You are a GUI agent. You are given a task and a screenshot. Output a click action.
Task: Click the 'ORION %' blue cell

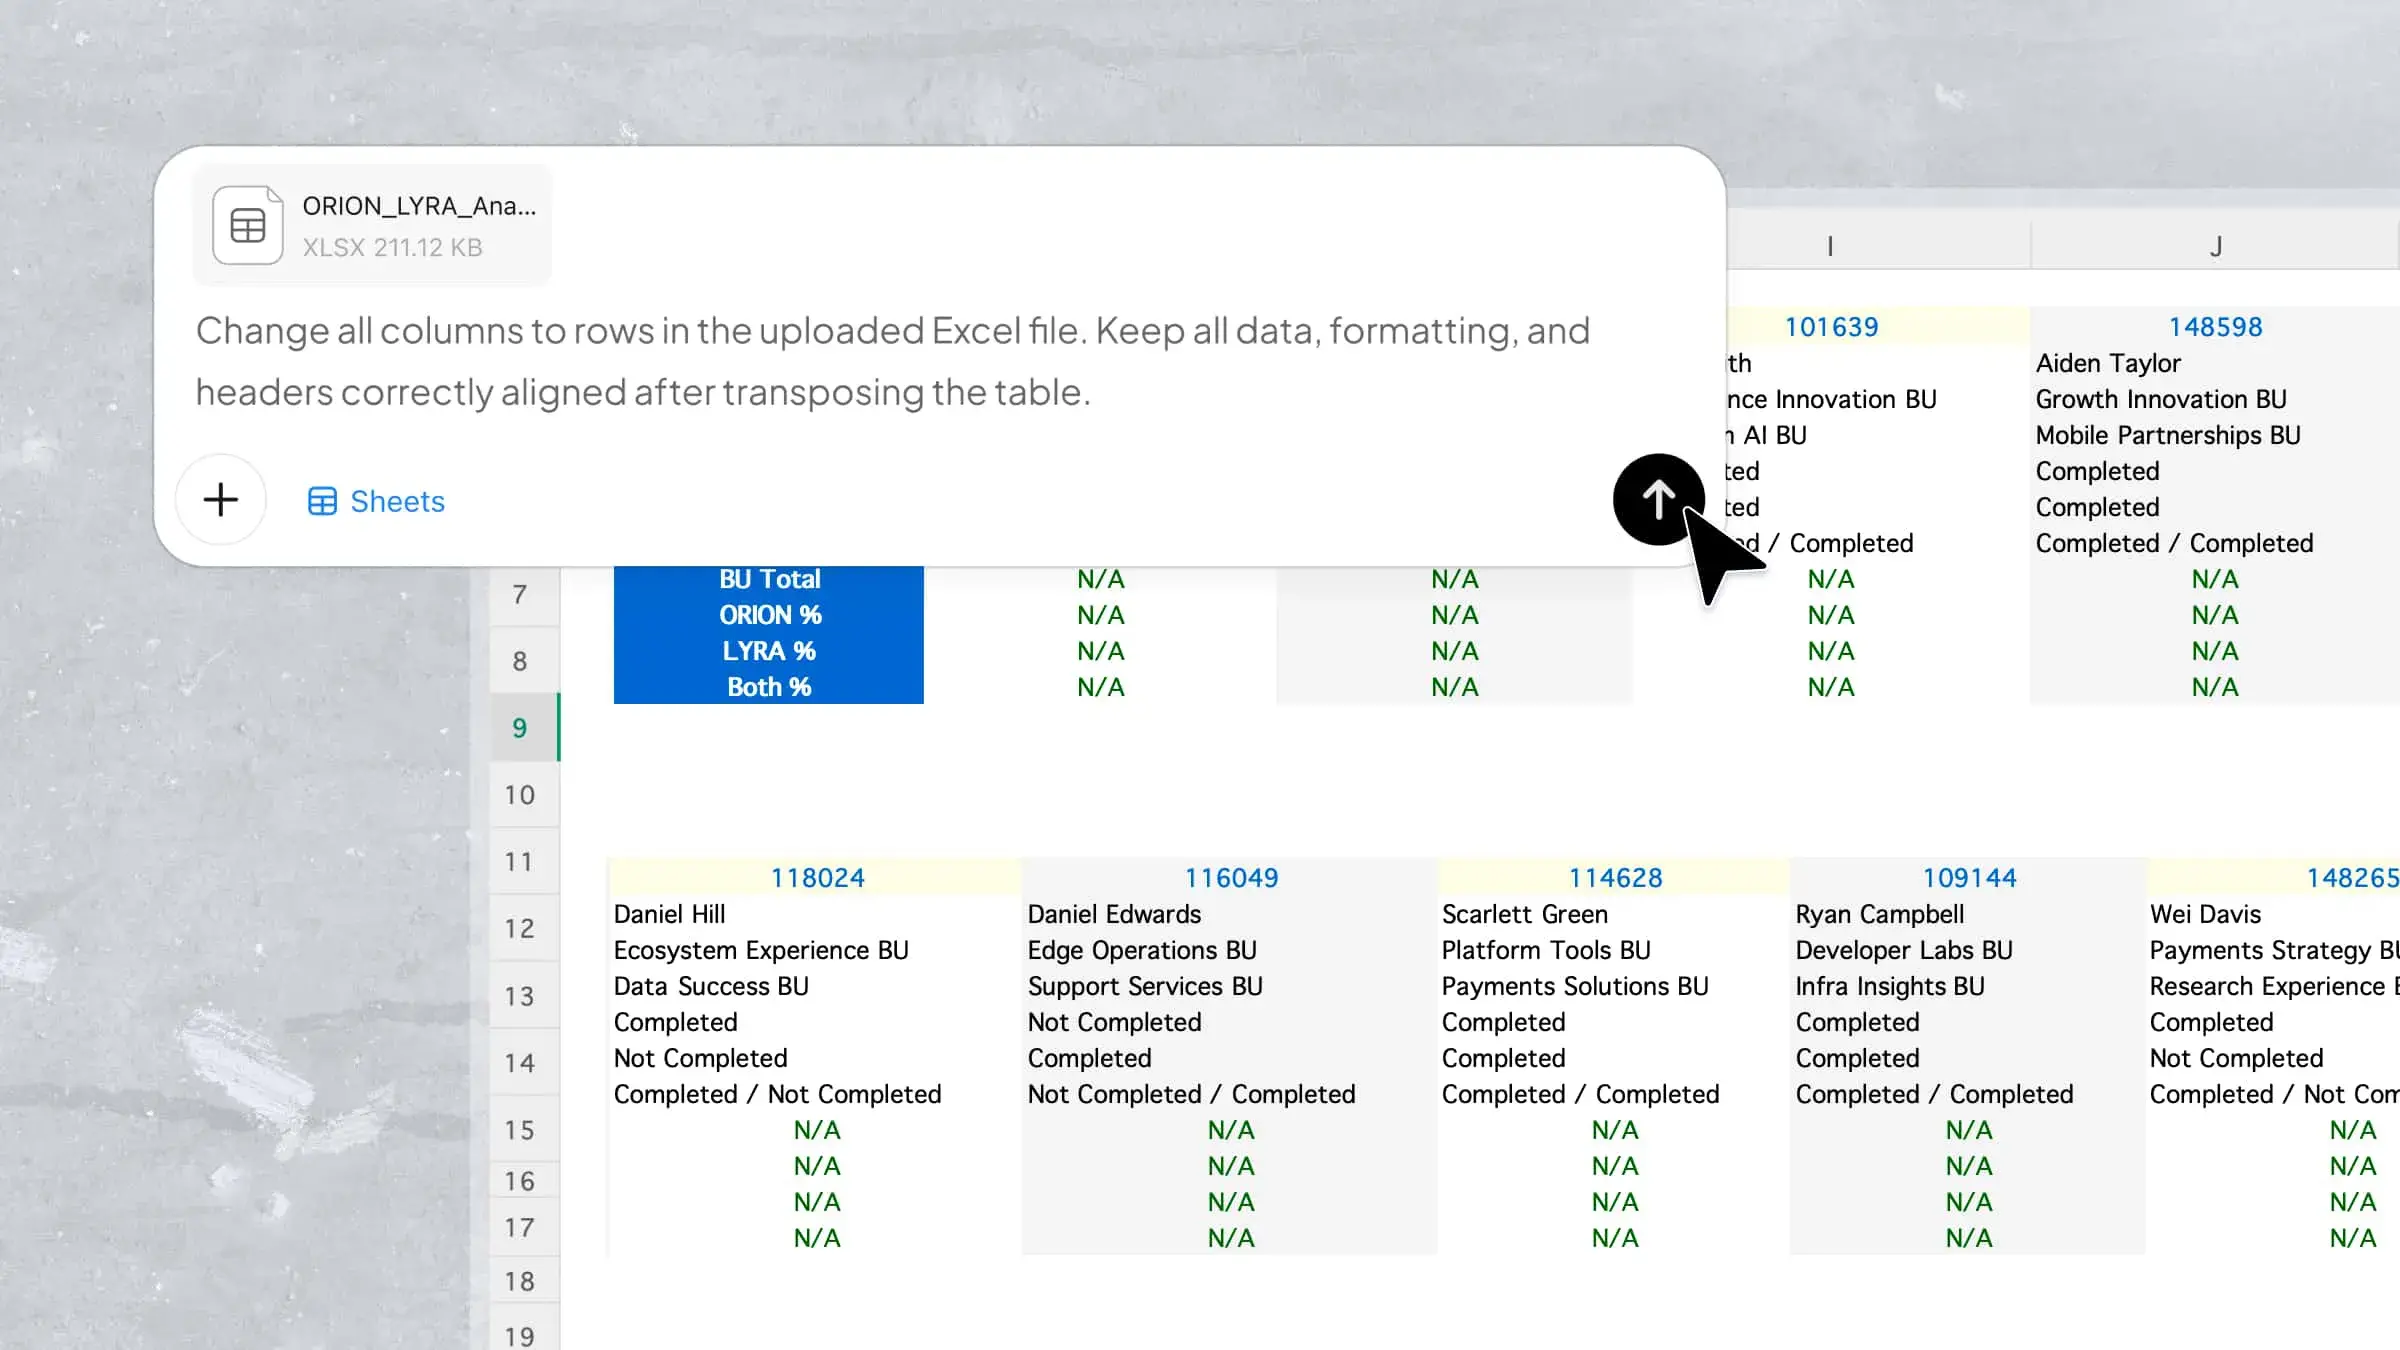pos(769,615)
